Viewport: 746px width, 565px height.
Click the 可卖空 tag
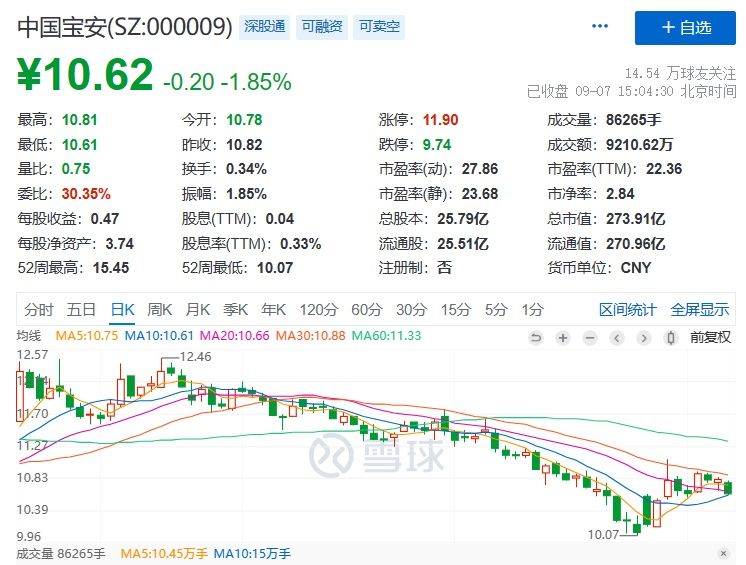click(379, 27)
